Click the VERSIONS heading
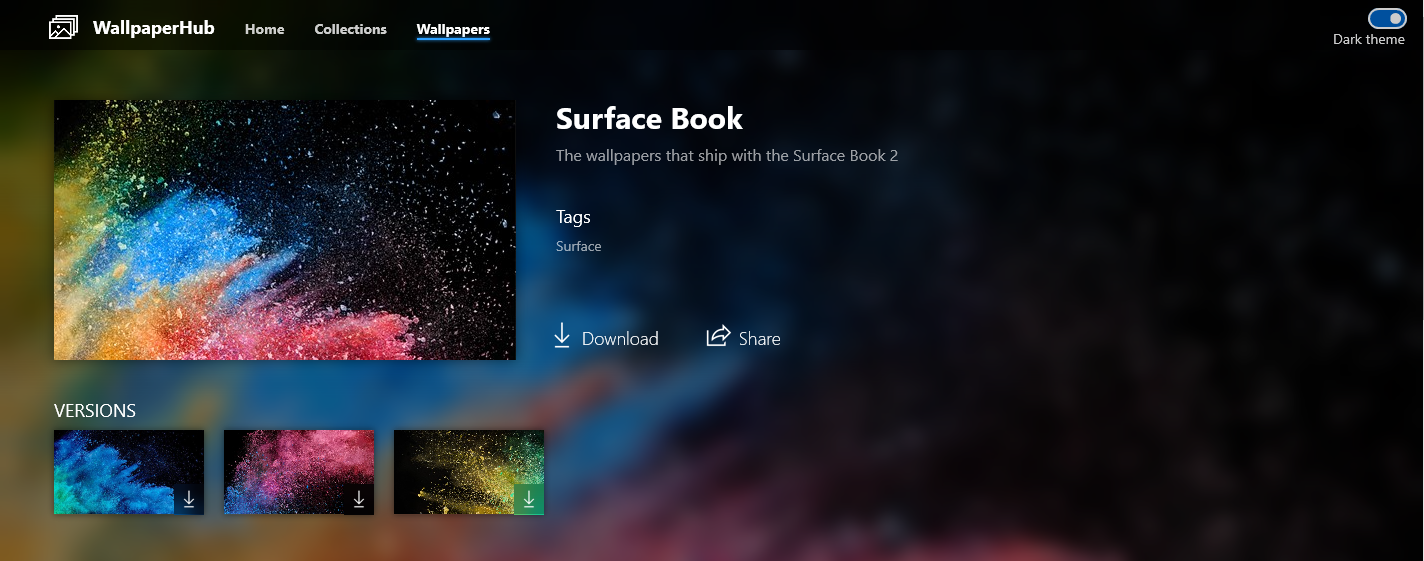 tap(95, 411)
